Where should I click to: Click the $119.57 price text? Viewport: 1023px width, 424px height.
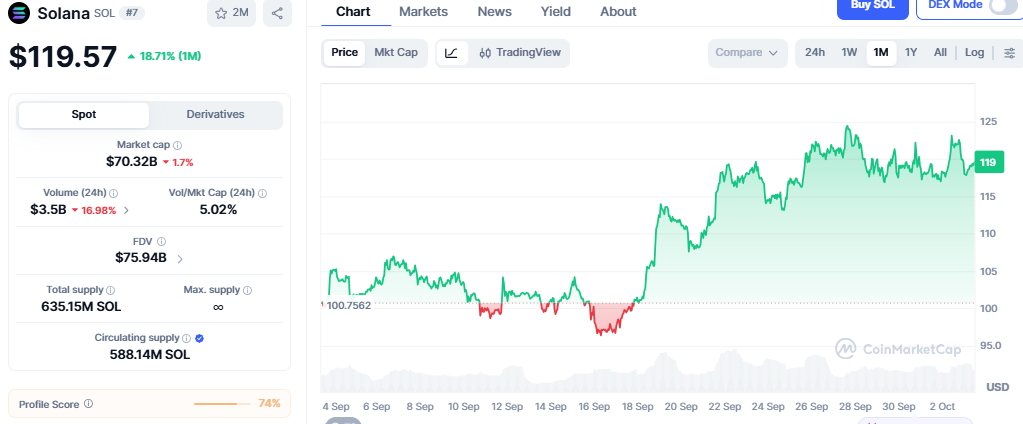click(x=63, y=57)
